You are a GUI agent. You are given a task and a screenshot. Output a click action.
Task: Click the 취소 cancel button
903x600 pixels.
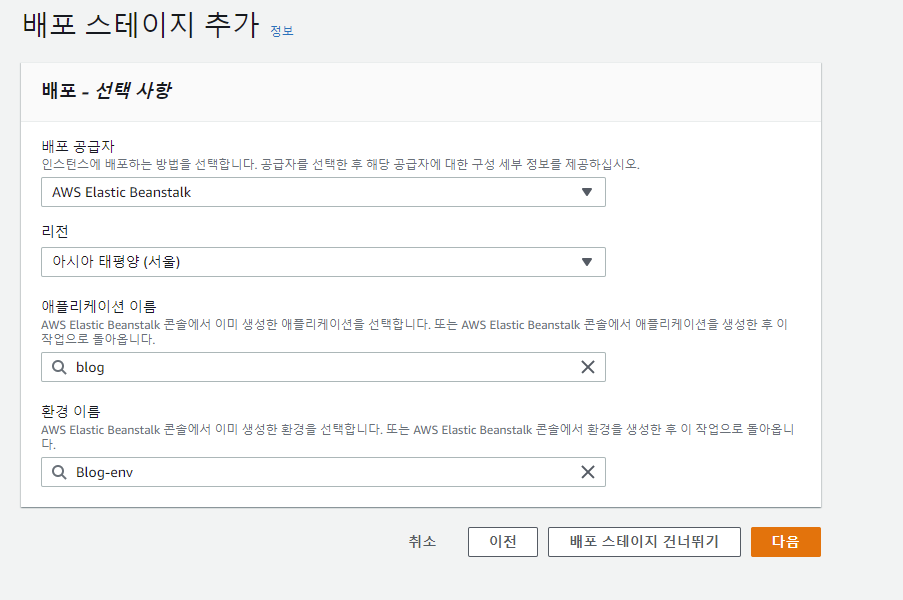click(x=422, y=541)
